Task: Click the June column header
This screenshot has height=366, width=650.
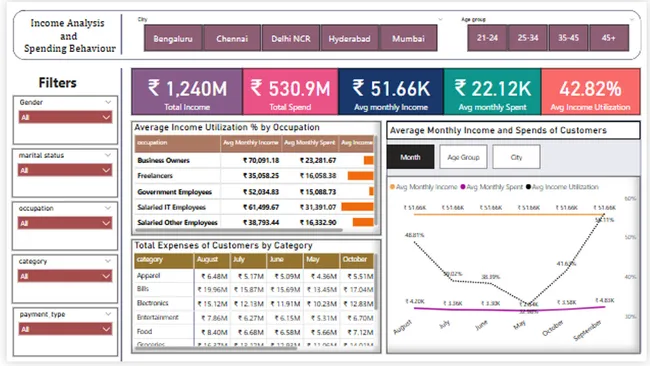Action: pyautogui.click(x=285, y=260)
